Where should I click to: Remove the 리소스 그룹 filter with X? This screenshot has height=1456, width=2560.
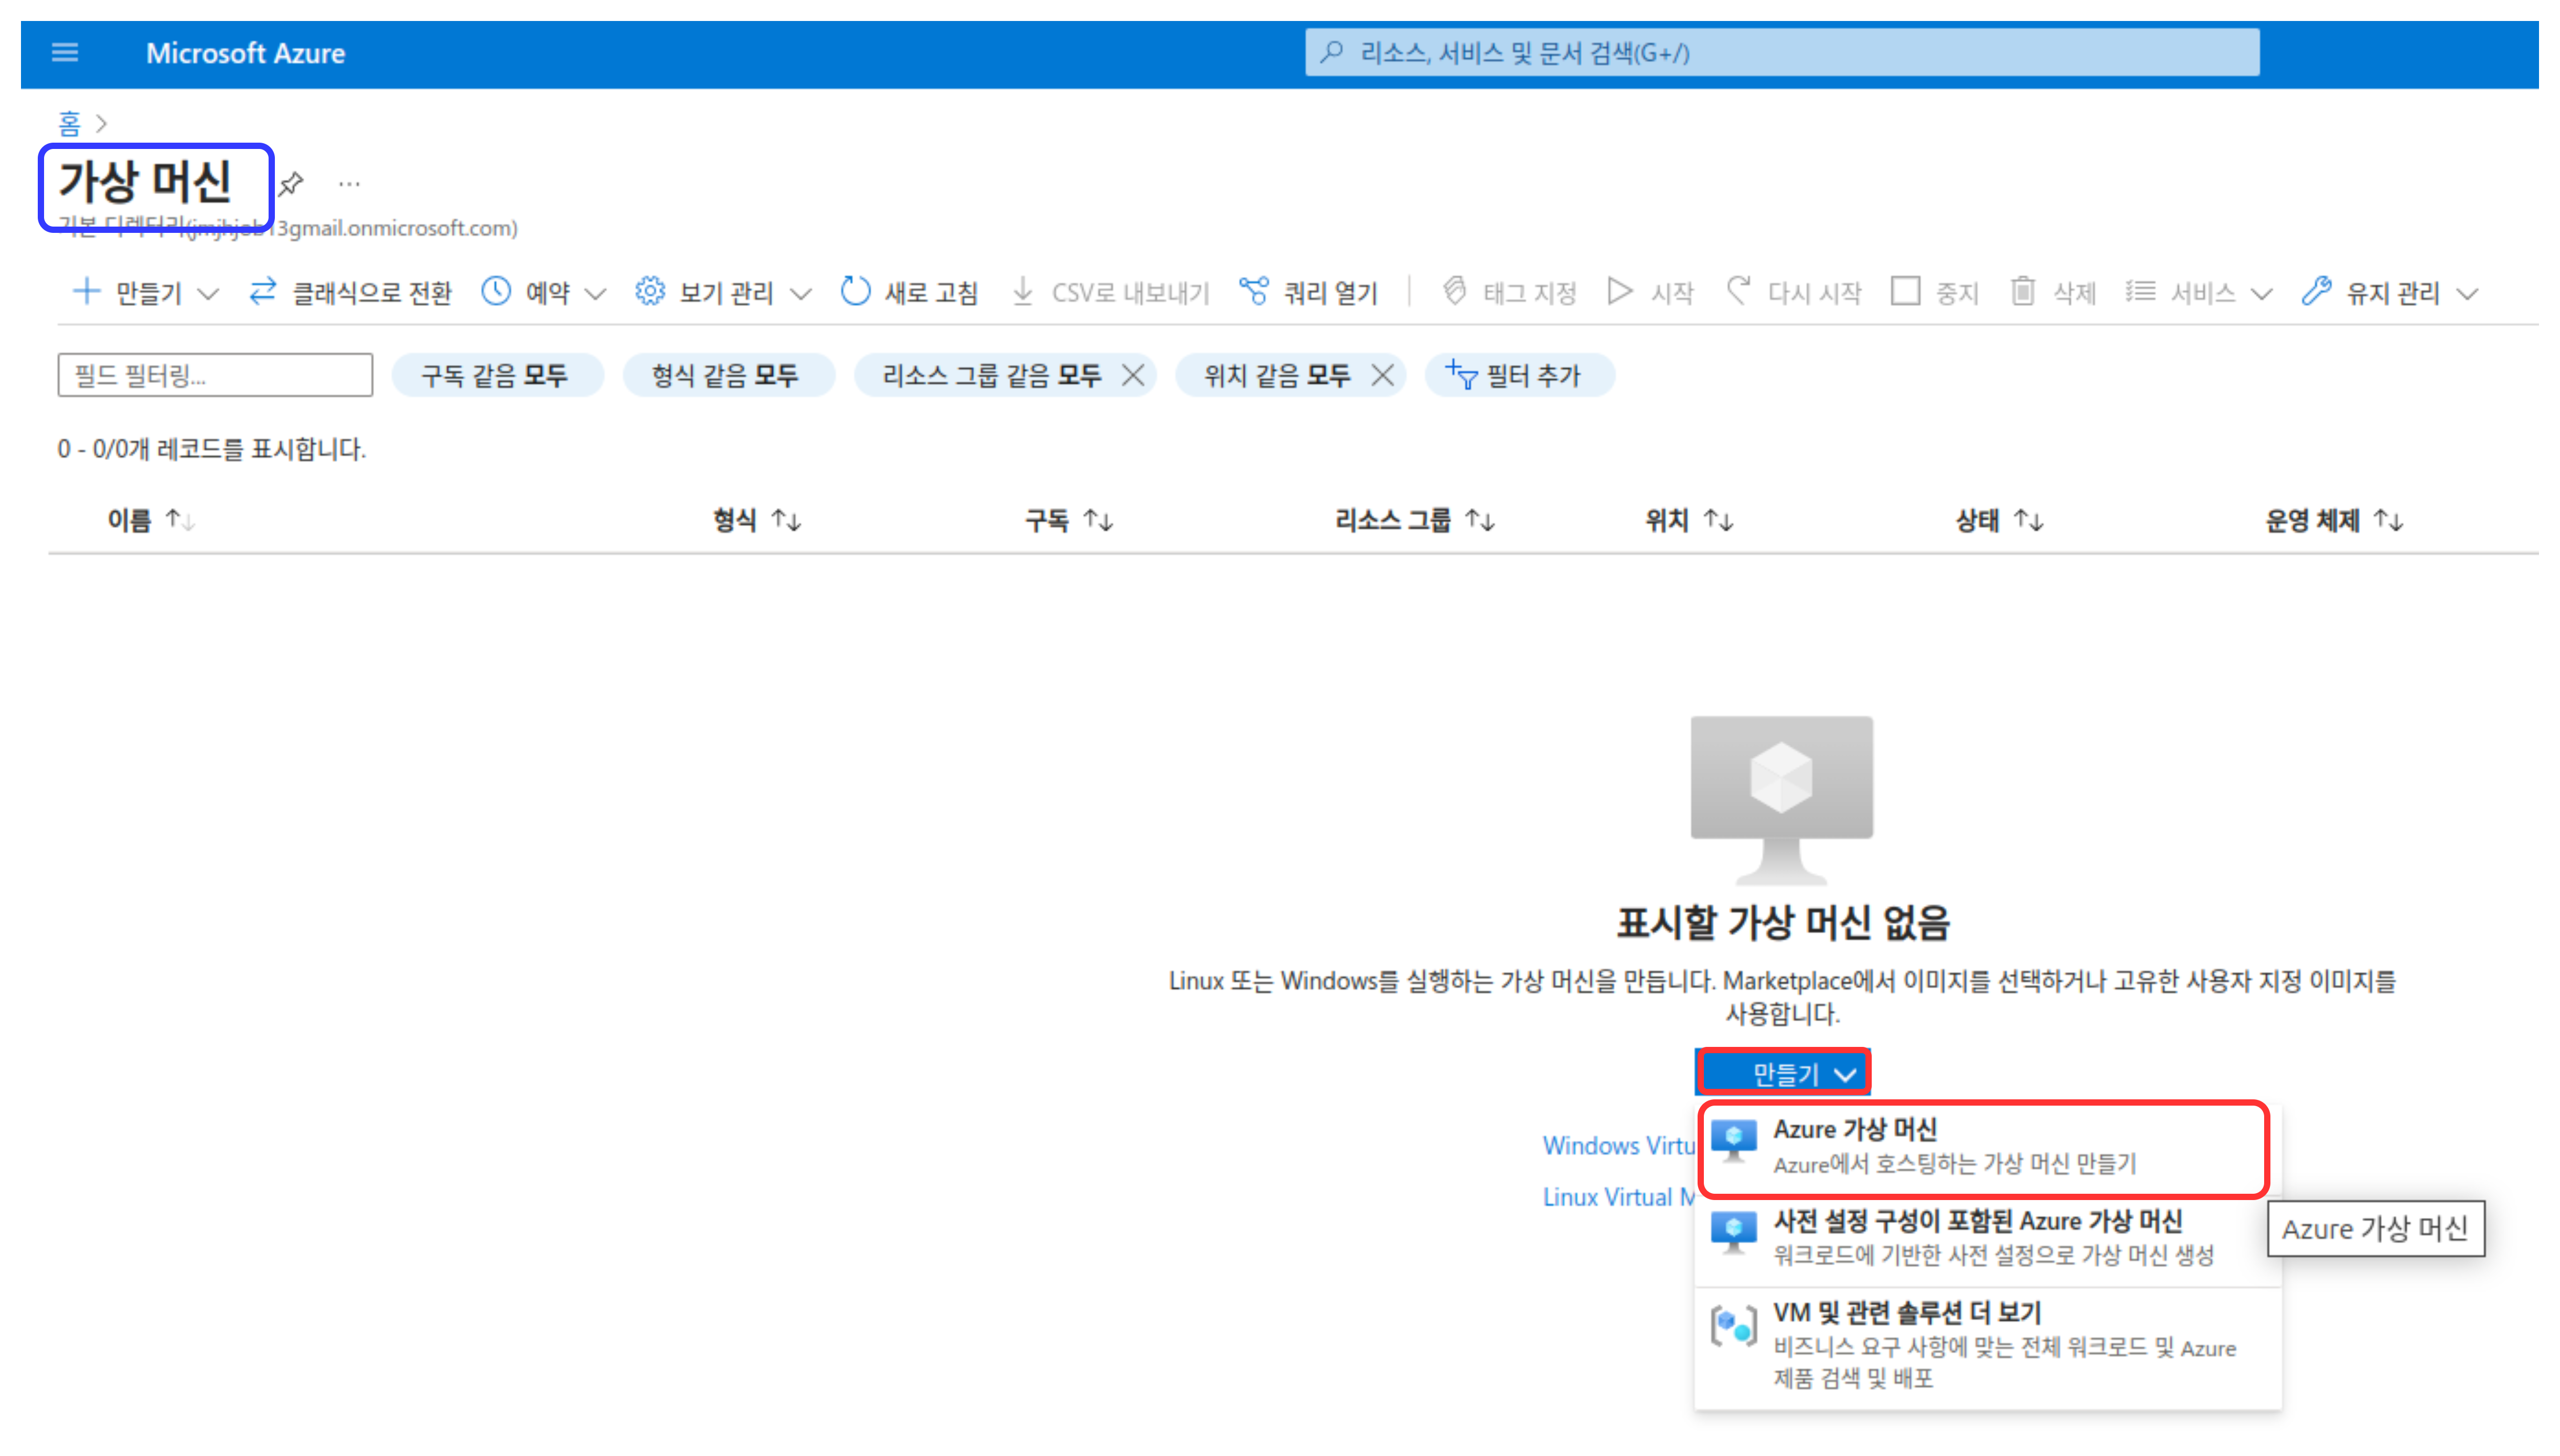click(1133, 375)
